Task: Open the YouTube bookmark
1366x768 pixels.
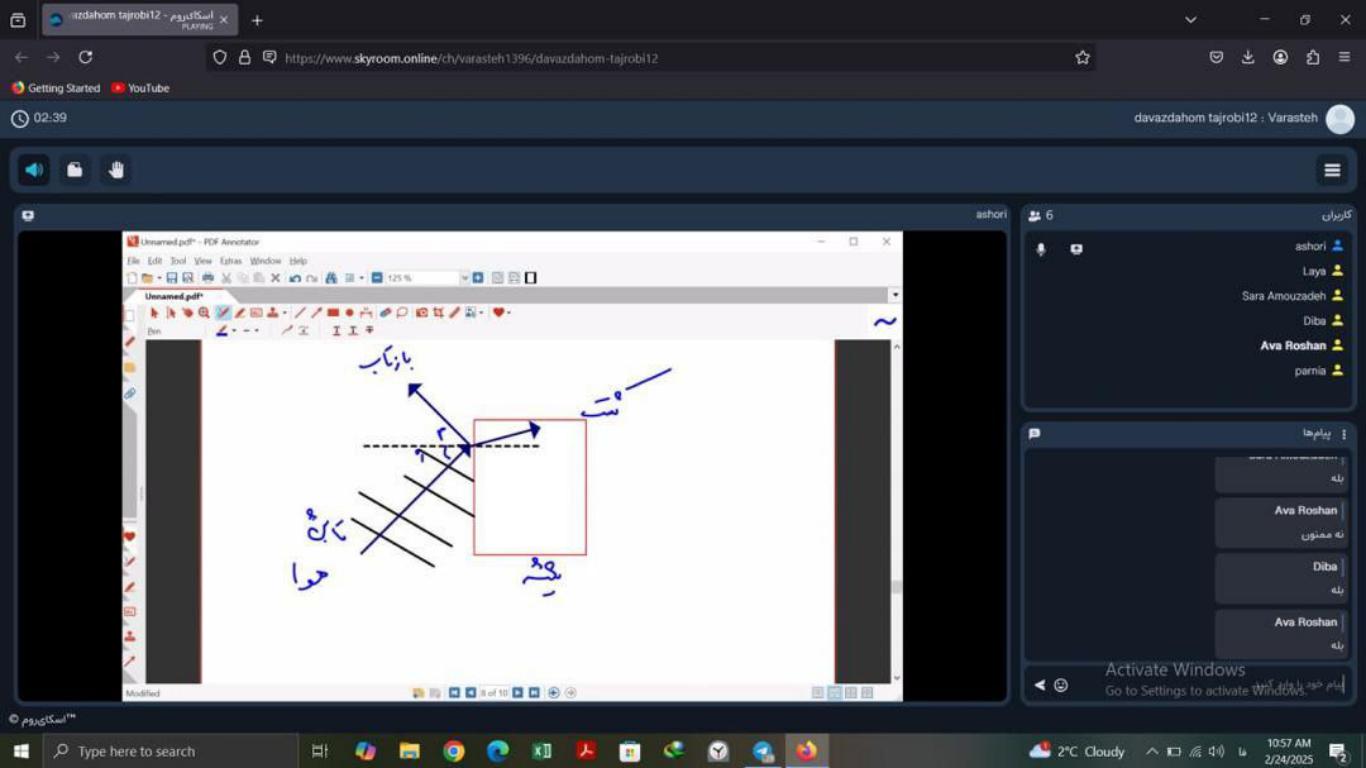Action: 141,88
